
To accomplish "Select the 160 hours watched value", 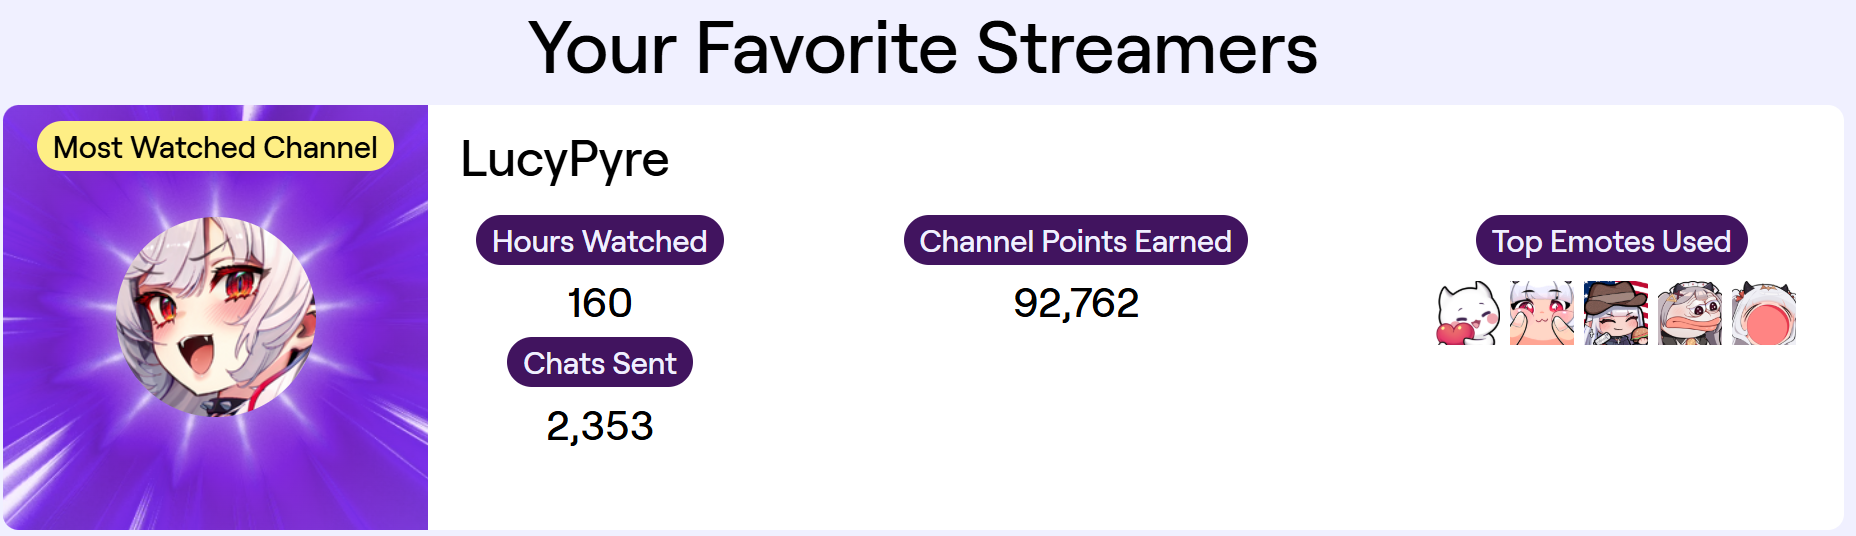I will [x=599, y=303].
